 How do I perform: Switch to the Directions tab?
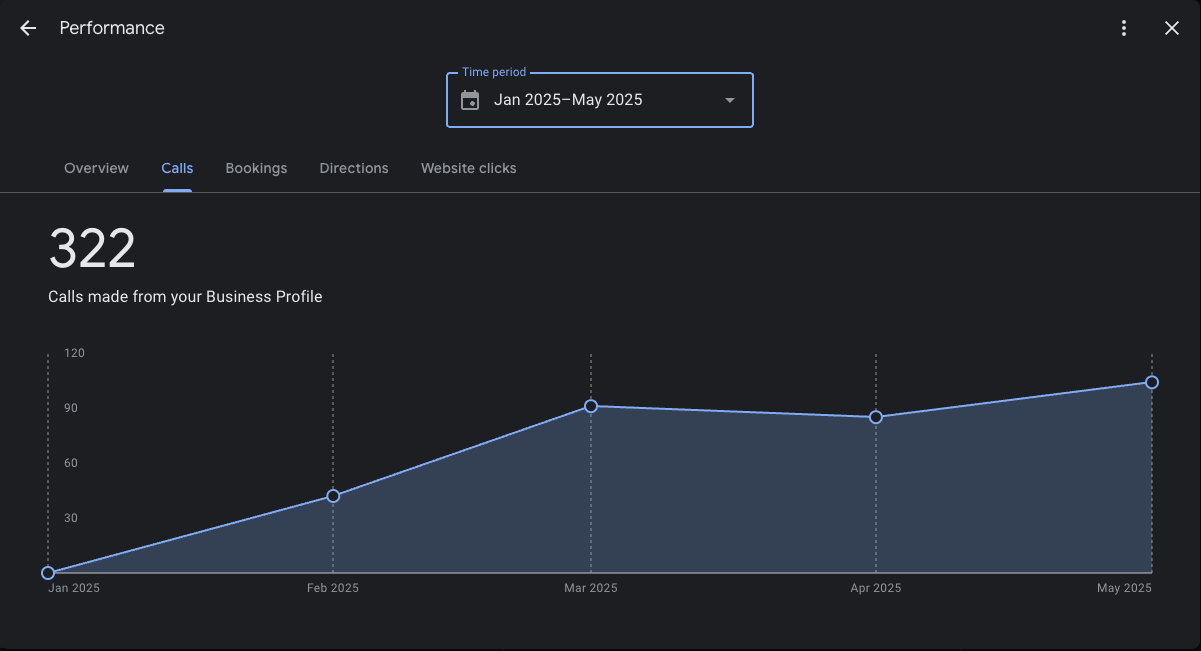coord(354,168)
